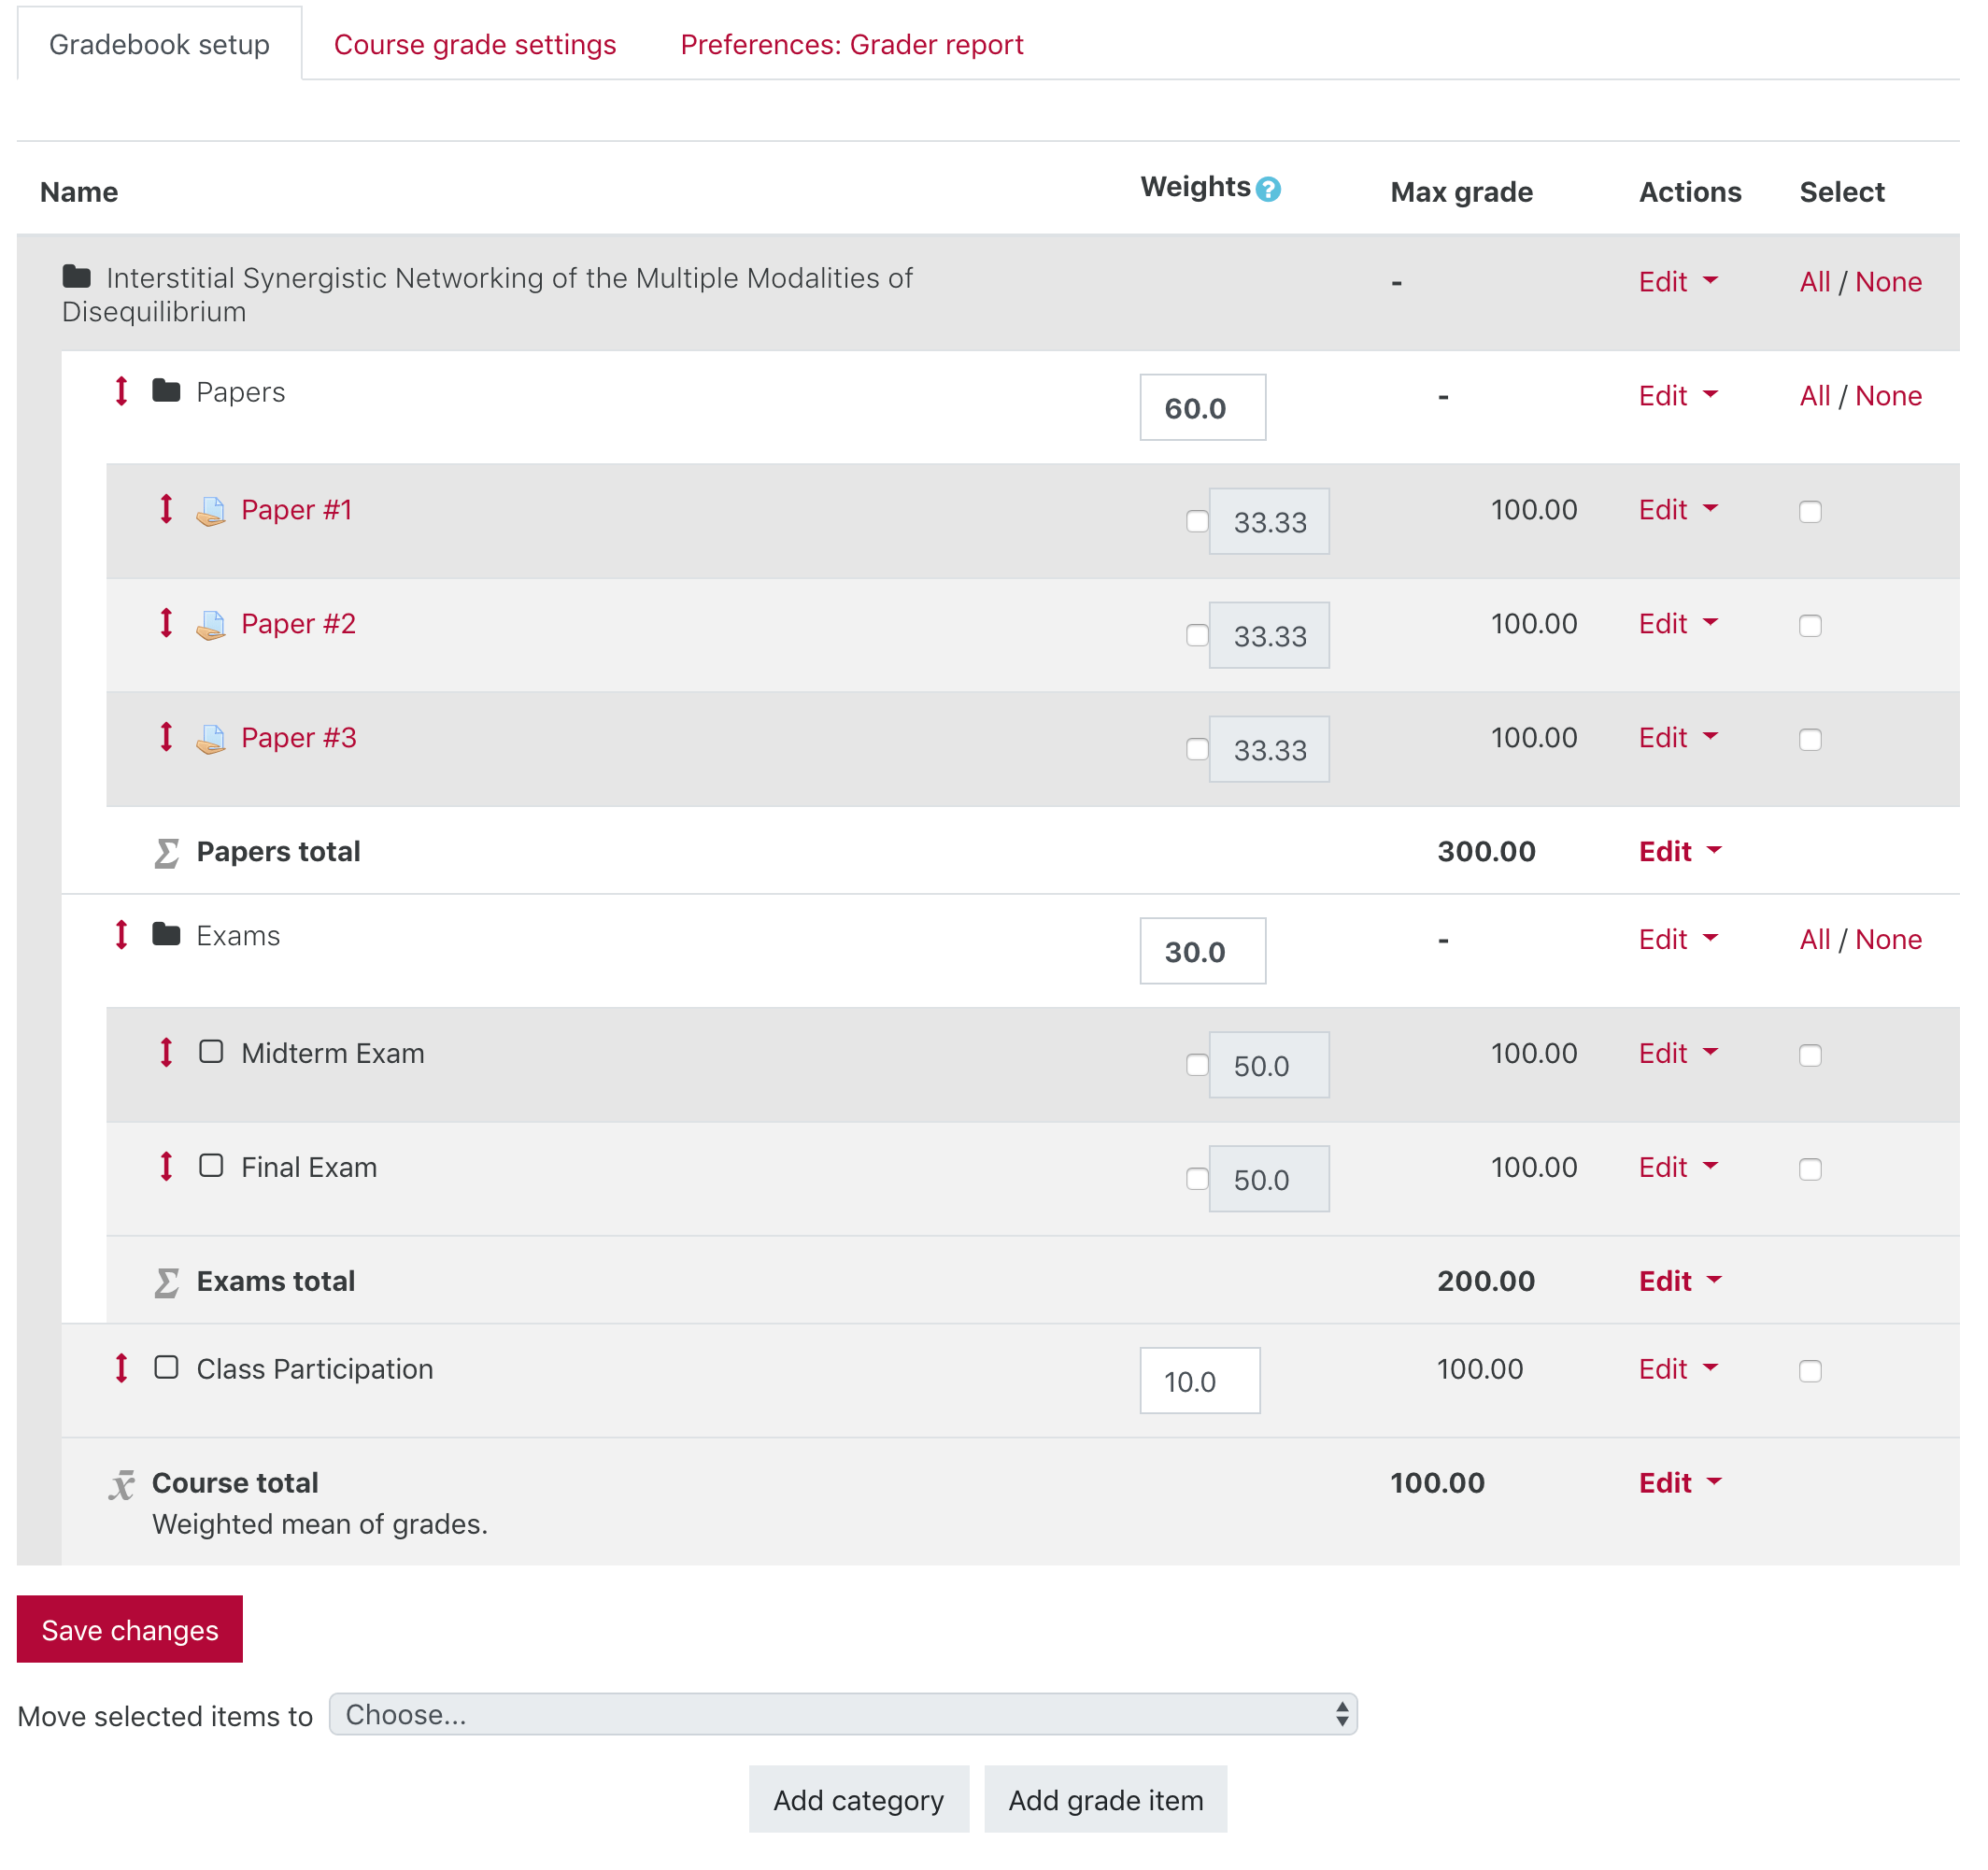
Task: Edit the Papers weight input field
Action: [1202, 407]
